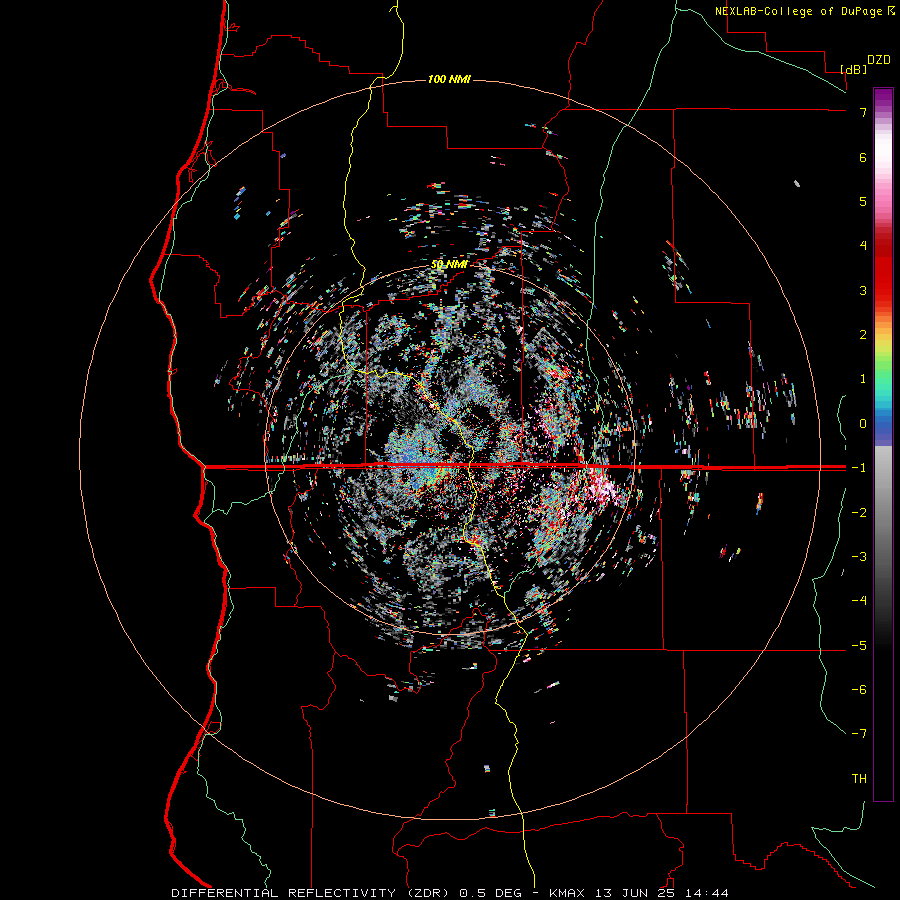This screenshot has width=900, height=900.
Task: Click the 50 NMI range ring label
Action: (x=449, y=265)
